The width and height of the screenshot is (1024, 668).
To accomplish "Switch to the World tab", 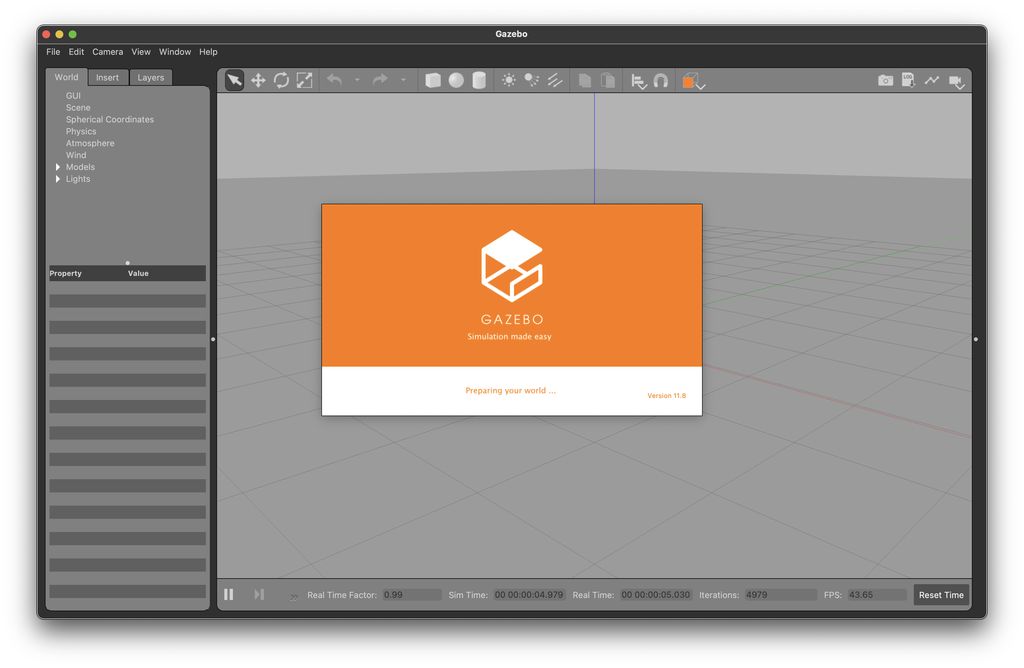I will (66, 77).
